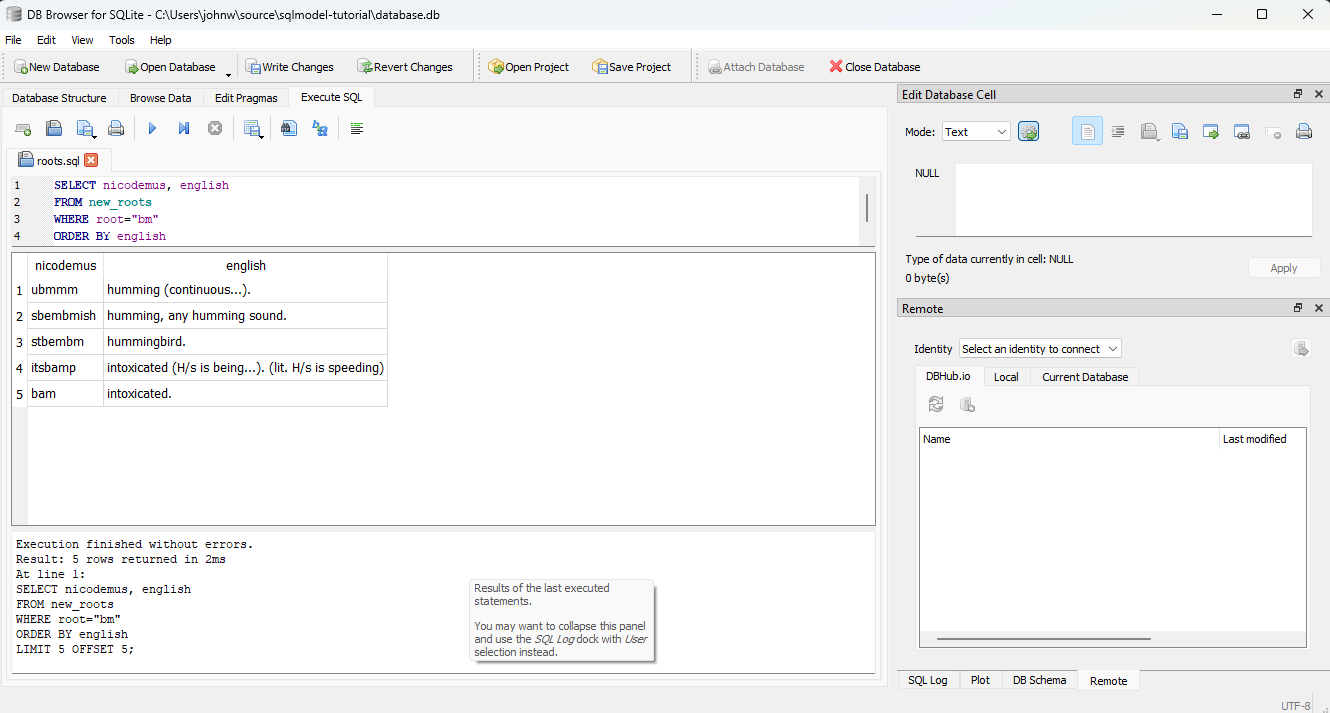Execute current line icon

(184, 129)
